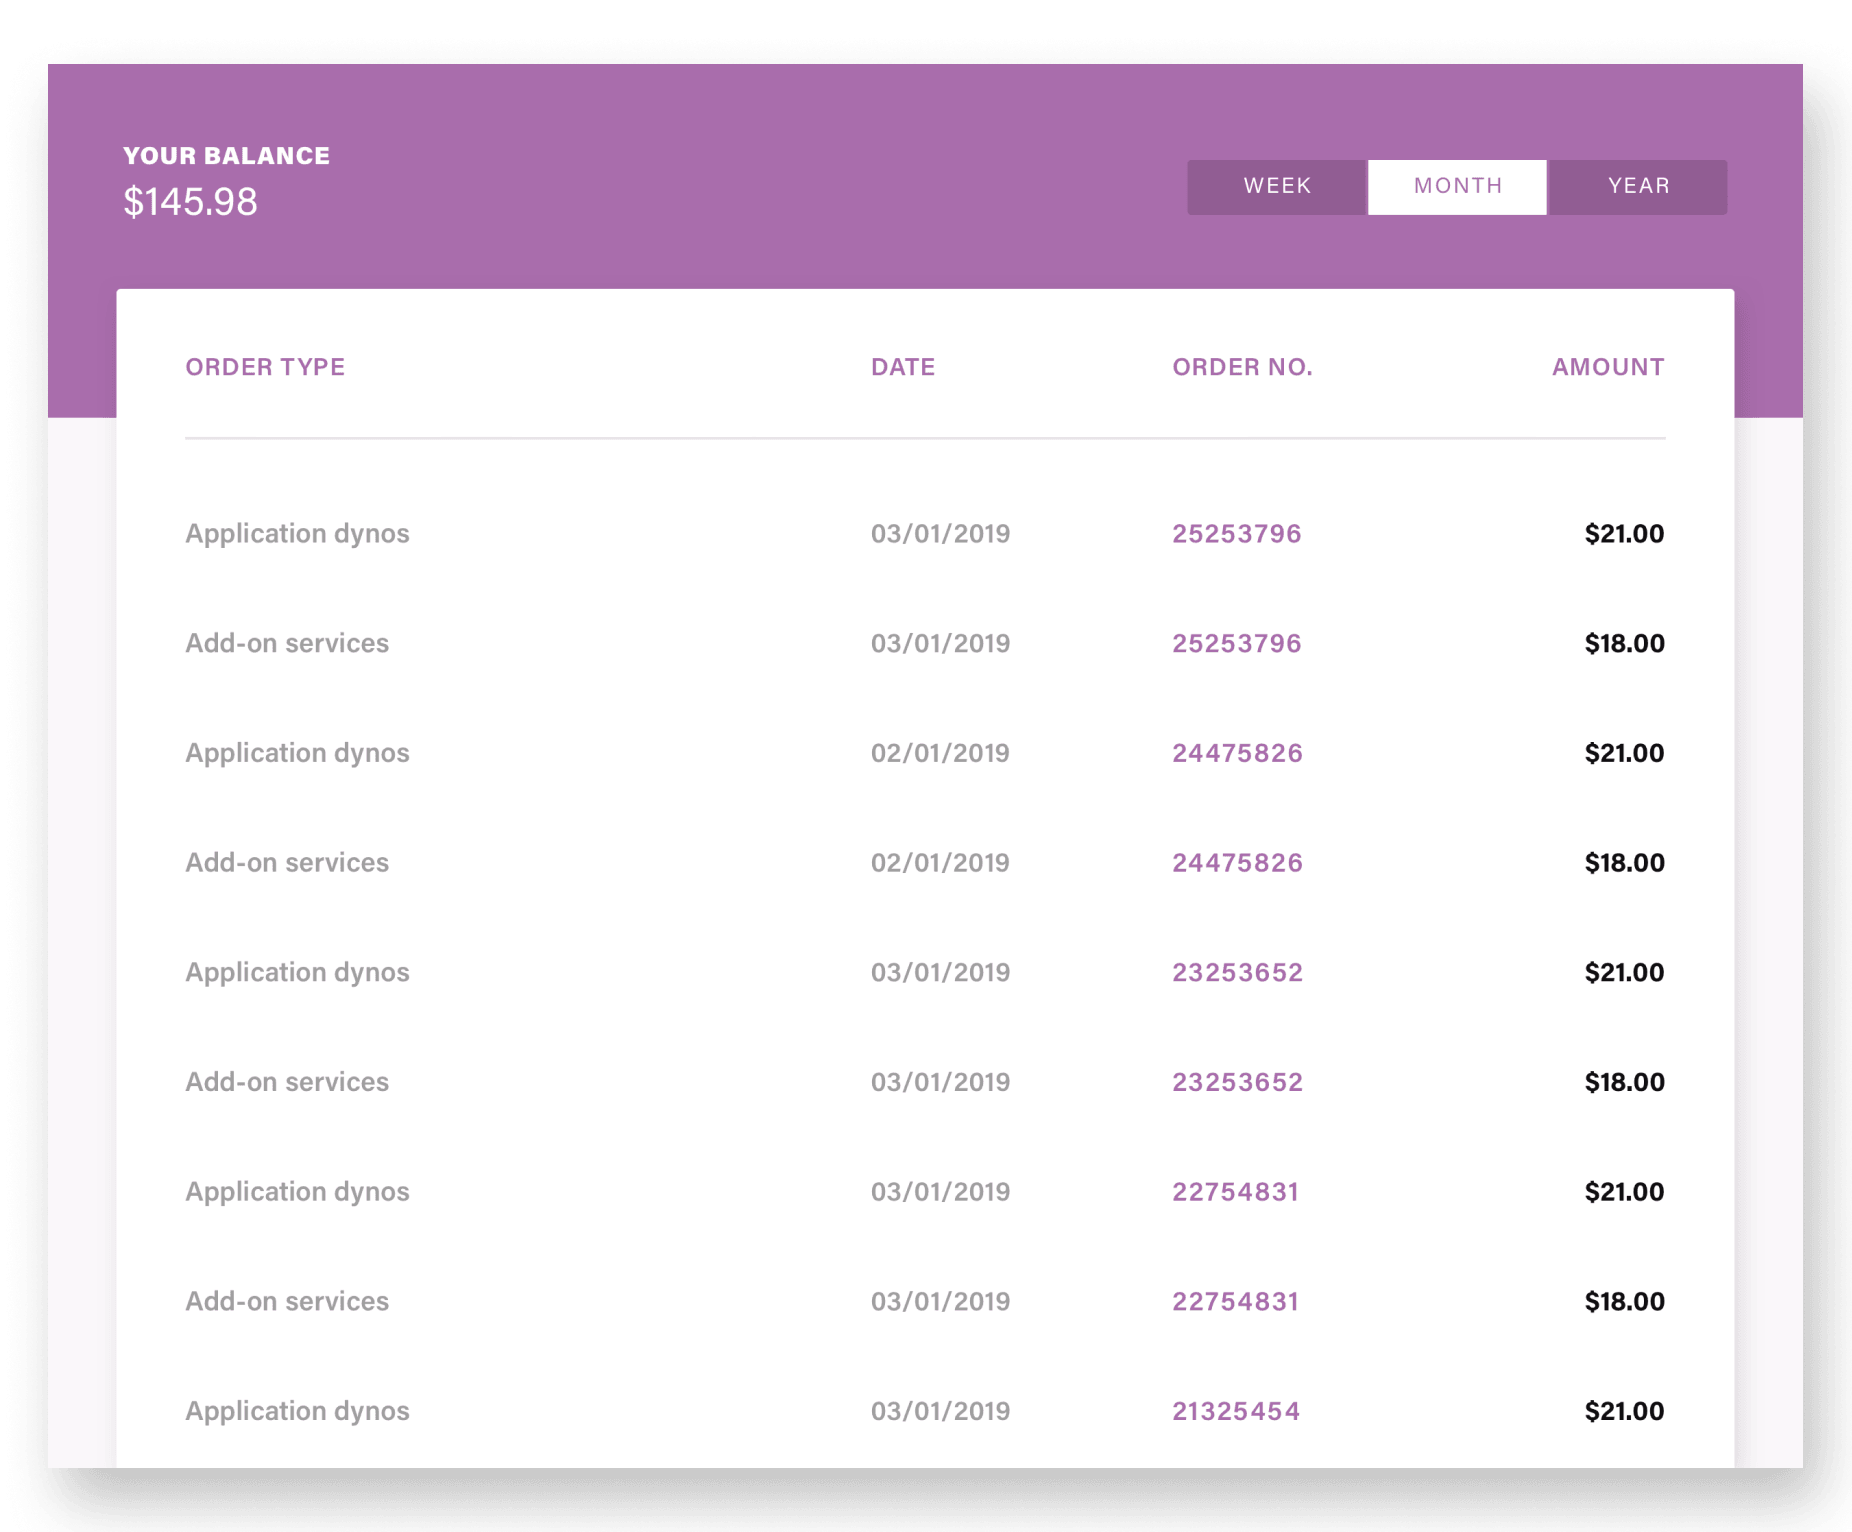This screenshot has width=1852, height=1532.
Task: Open order 25253796 in the Application dynos row
Action: [1236, 534]
